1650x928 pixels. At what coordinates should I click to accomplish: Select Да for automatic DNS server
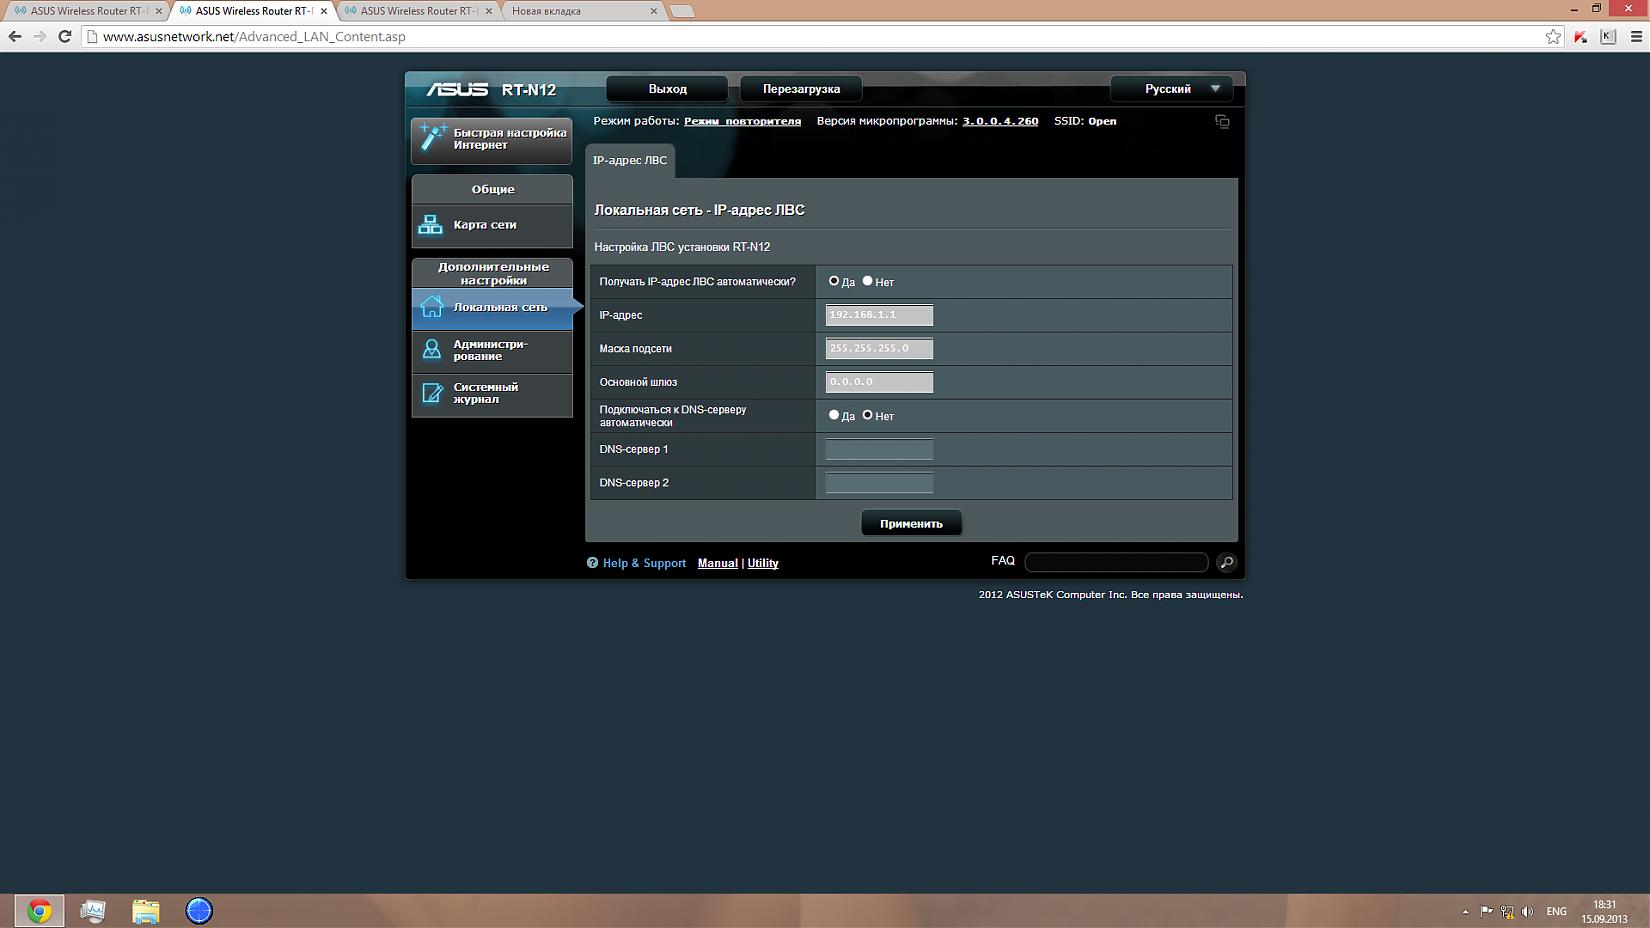834,415
